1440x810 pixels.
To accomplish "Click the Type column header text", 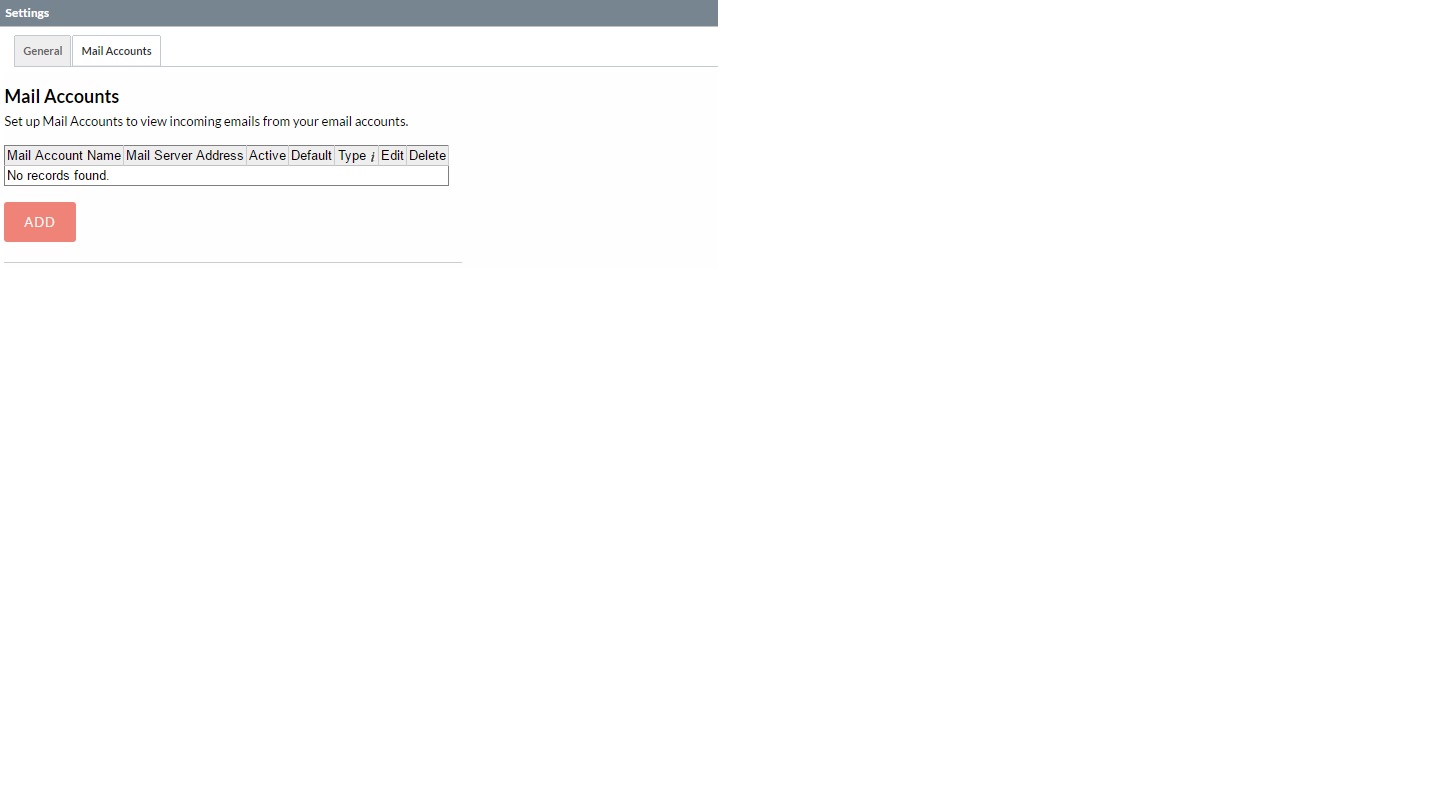I will pos(352,156).
